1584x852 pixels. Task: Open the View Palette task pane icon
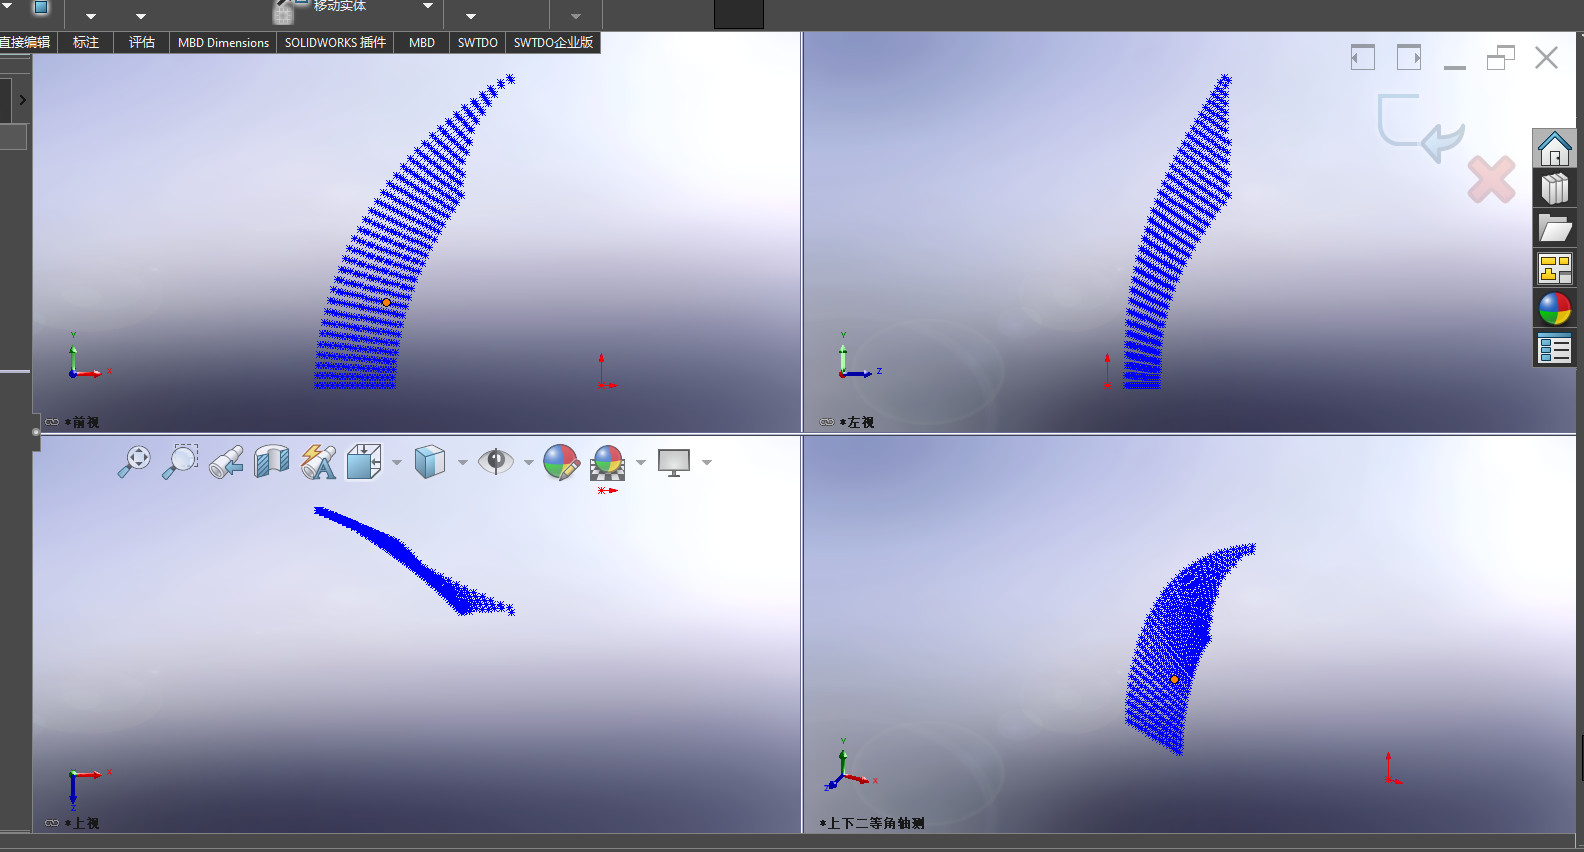click(1554, 269)
